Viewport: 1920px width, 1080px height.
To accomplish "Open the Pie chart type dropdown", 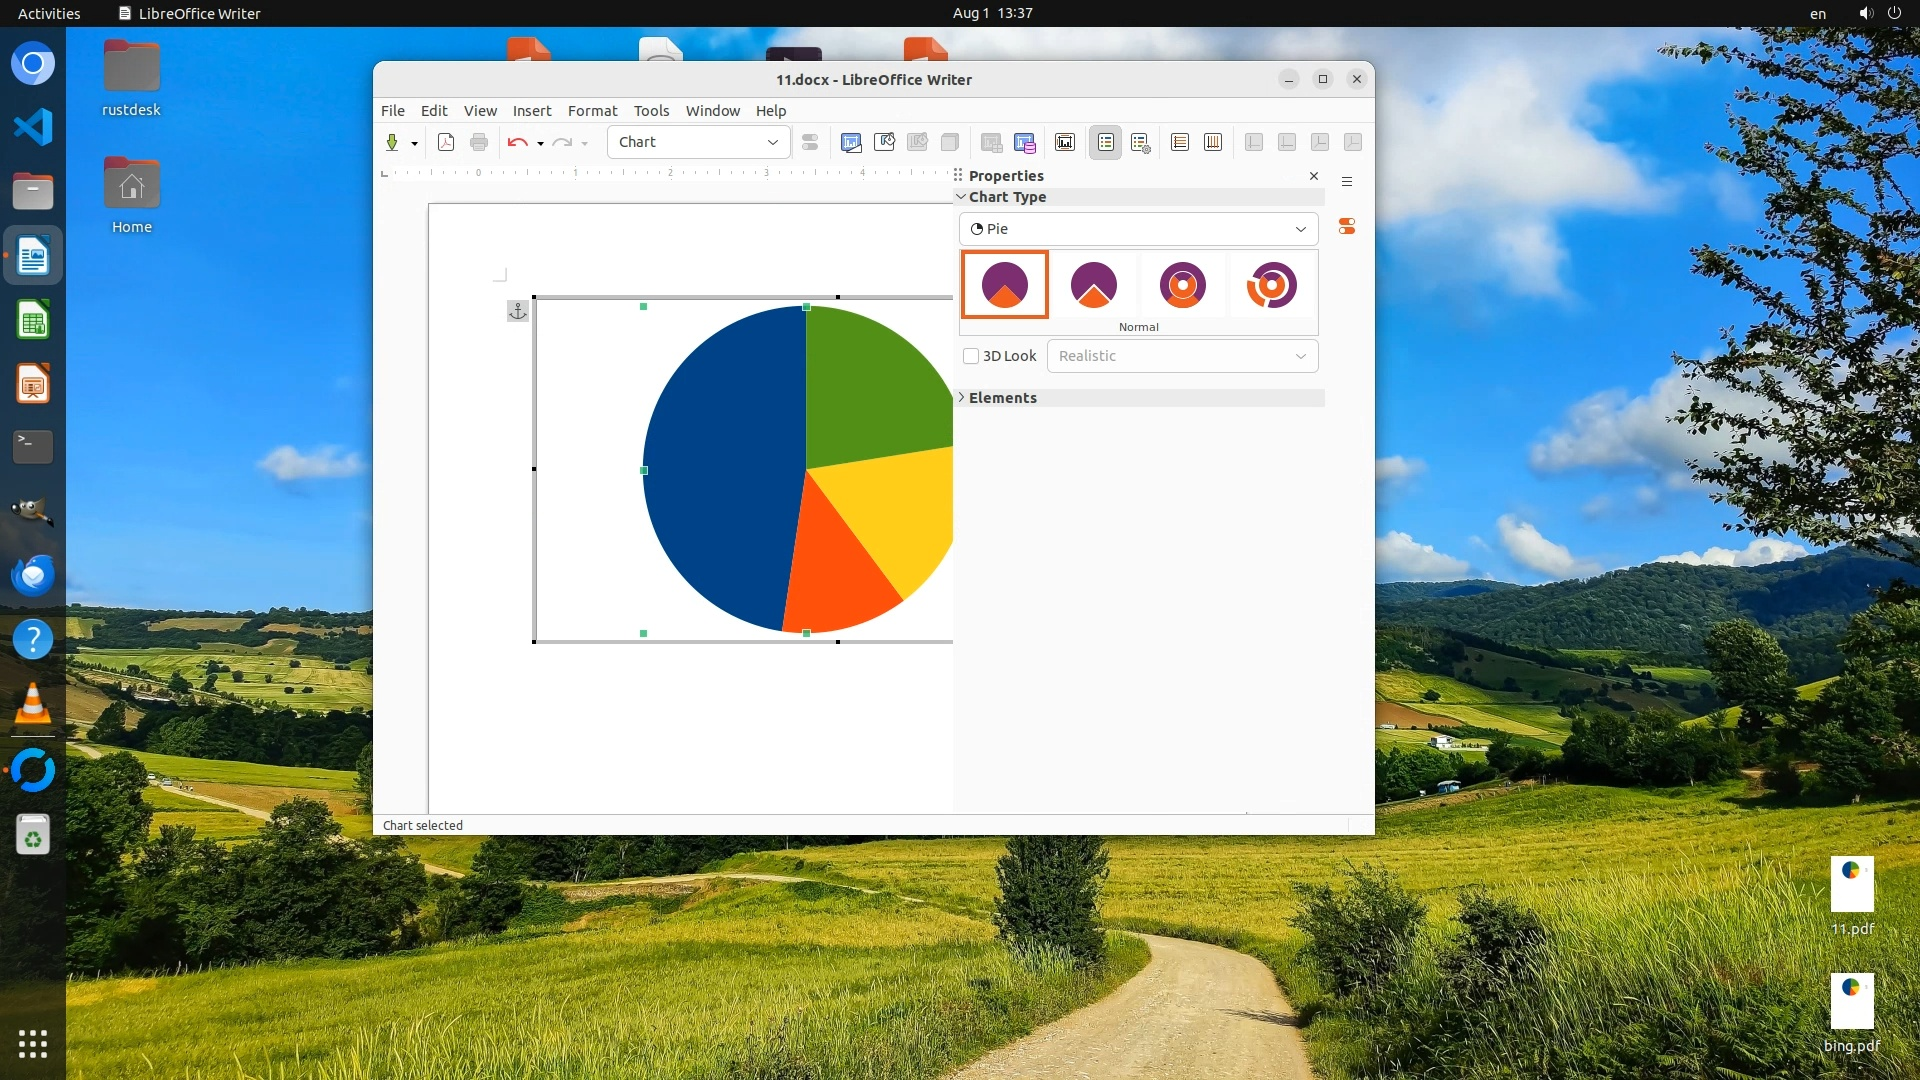I will pyautogui.click(x=1138, y=229).
